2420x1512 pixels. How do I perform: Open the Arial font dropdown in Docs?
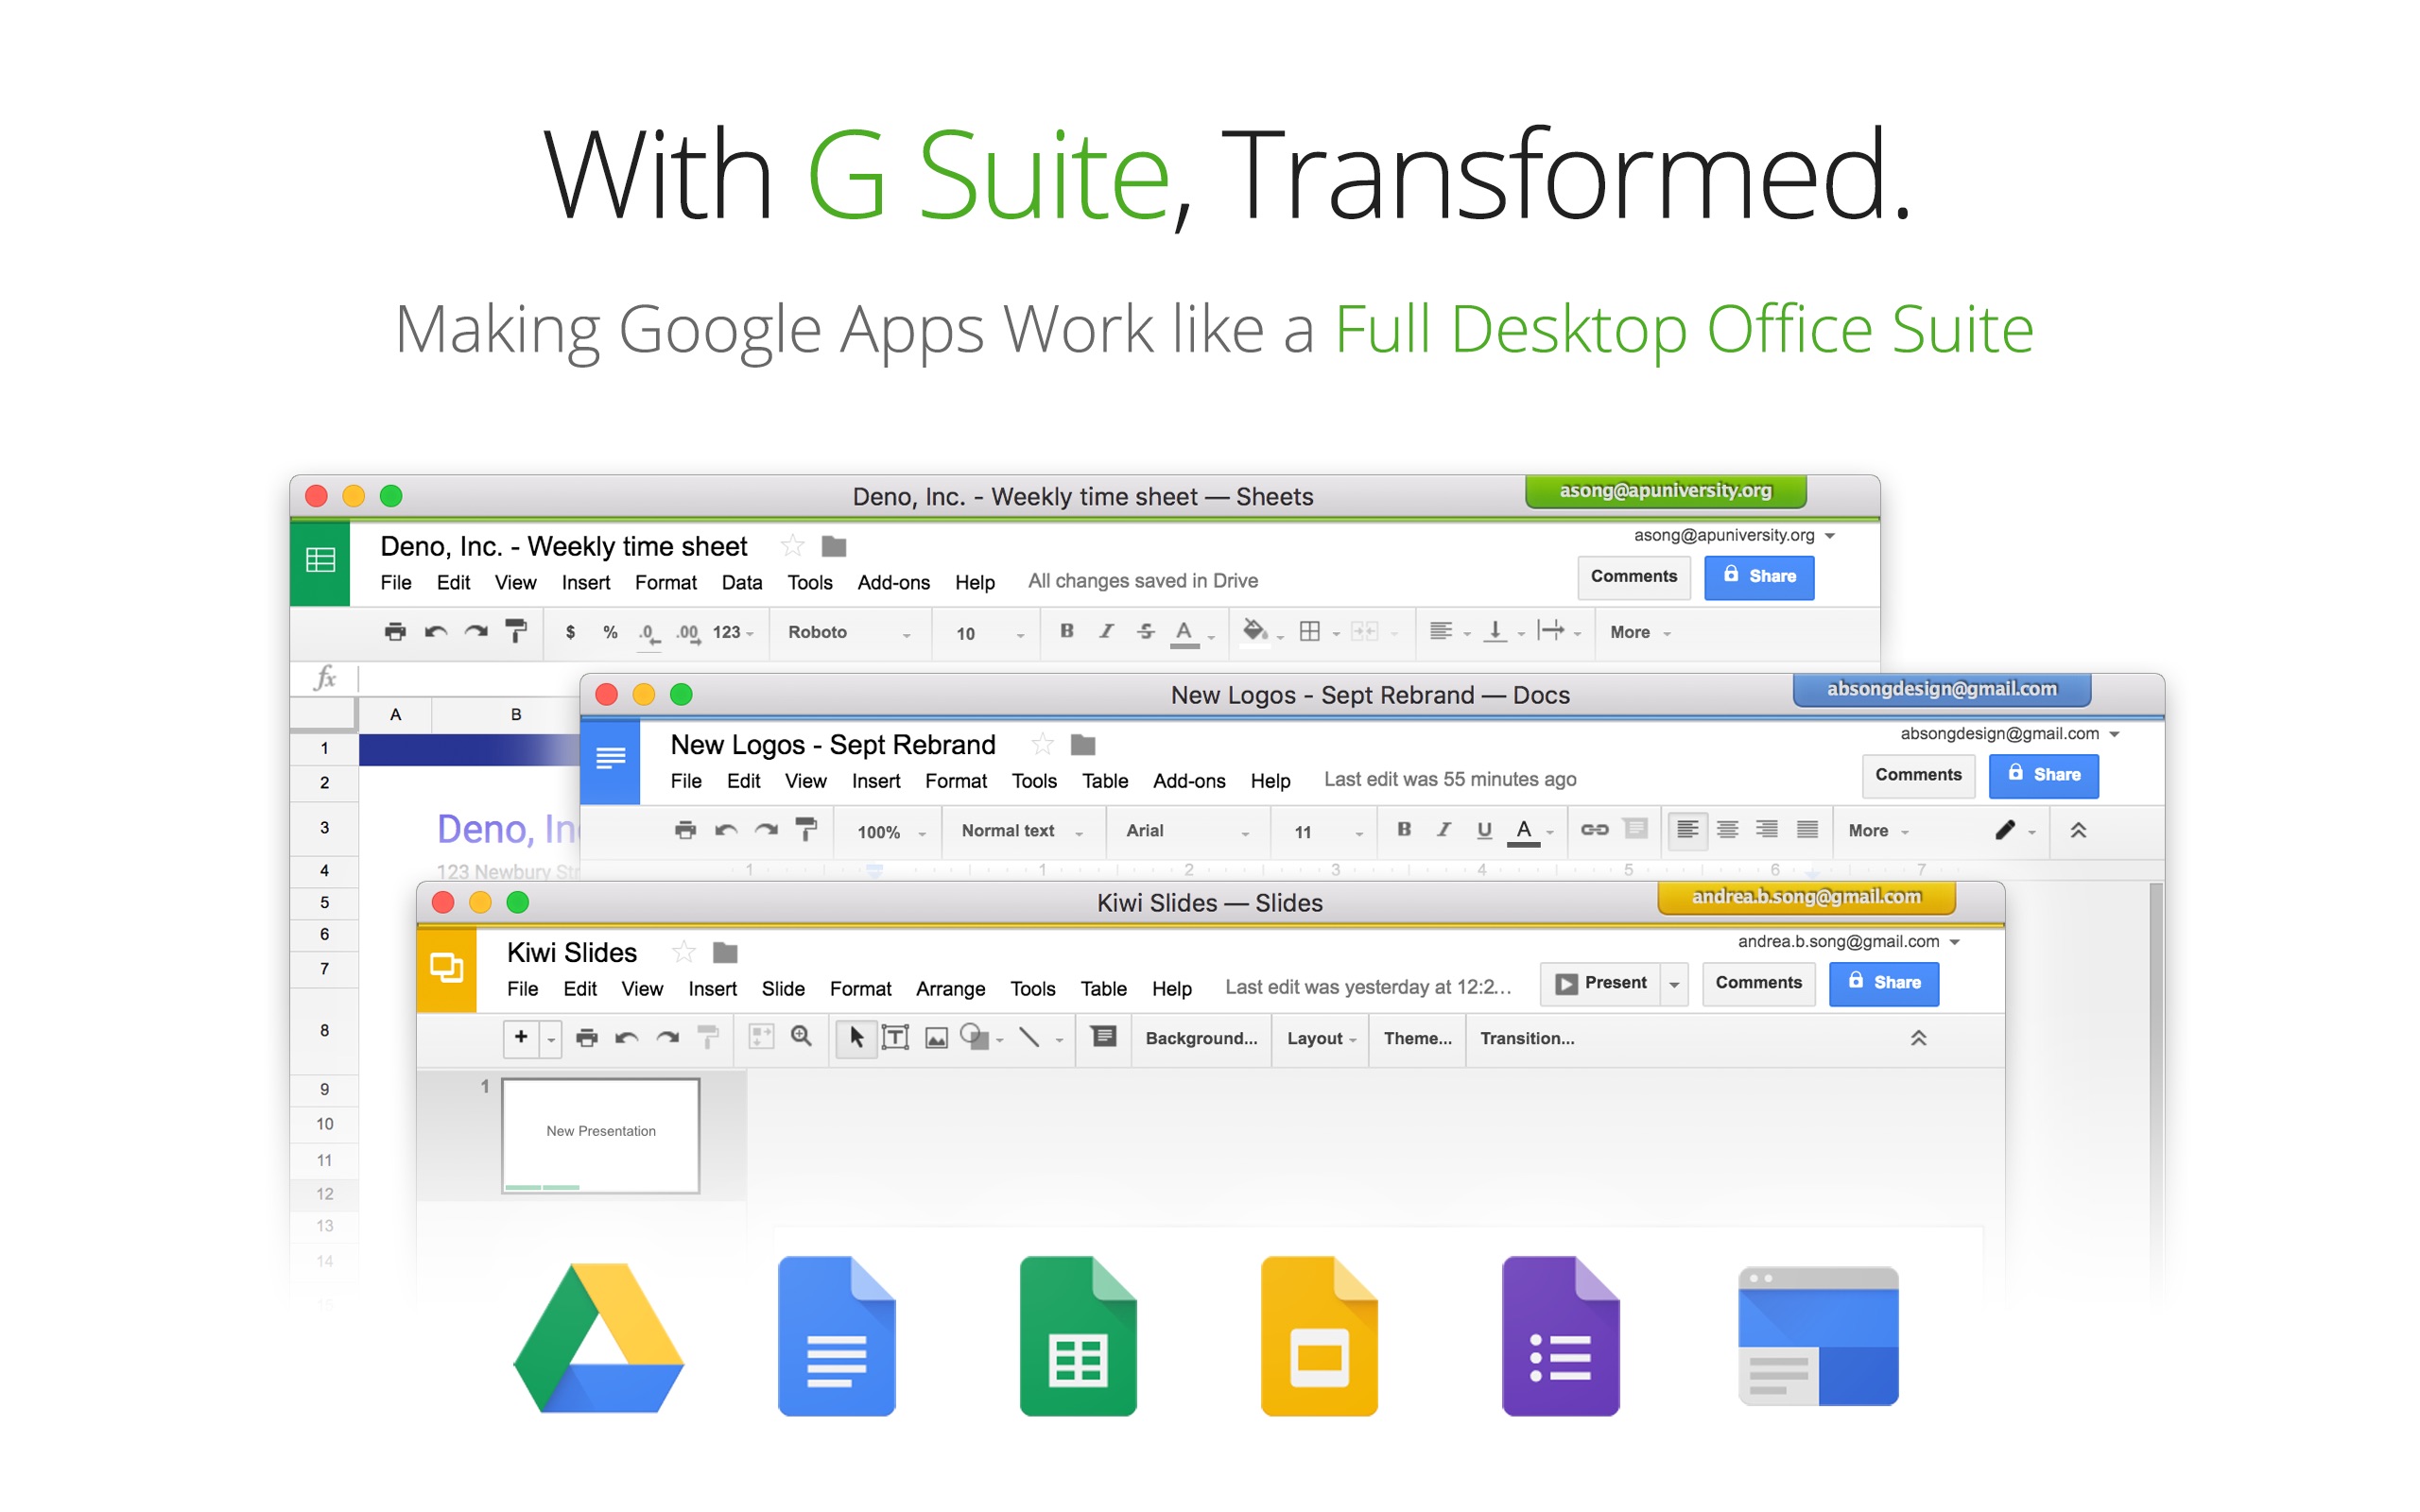(x=1187, y=831)
